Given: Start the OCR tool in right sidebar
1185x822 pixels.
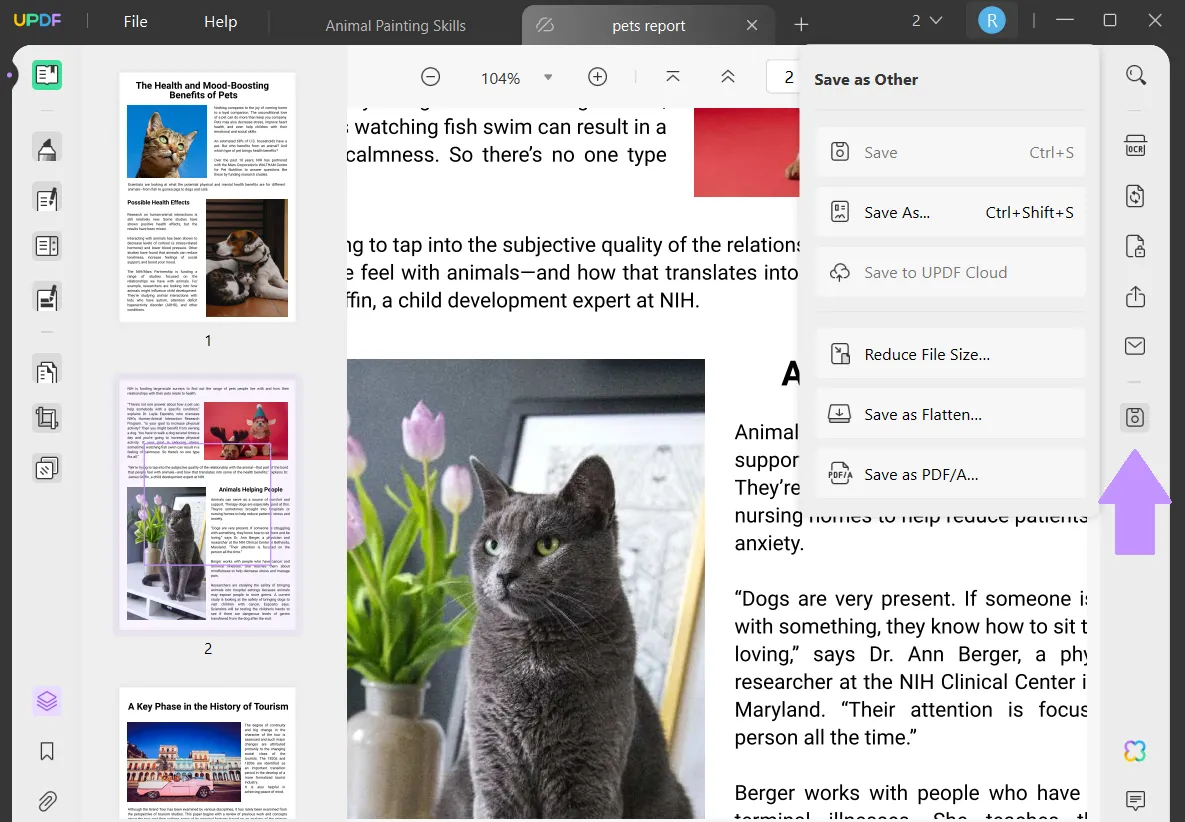Looking at the screenshot, I should (x=1135, y=145).
